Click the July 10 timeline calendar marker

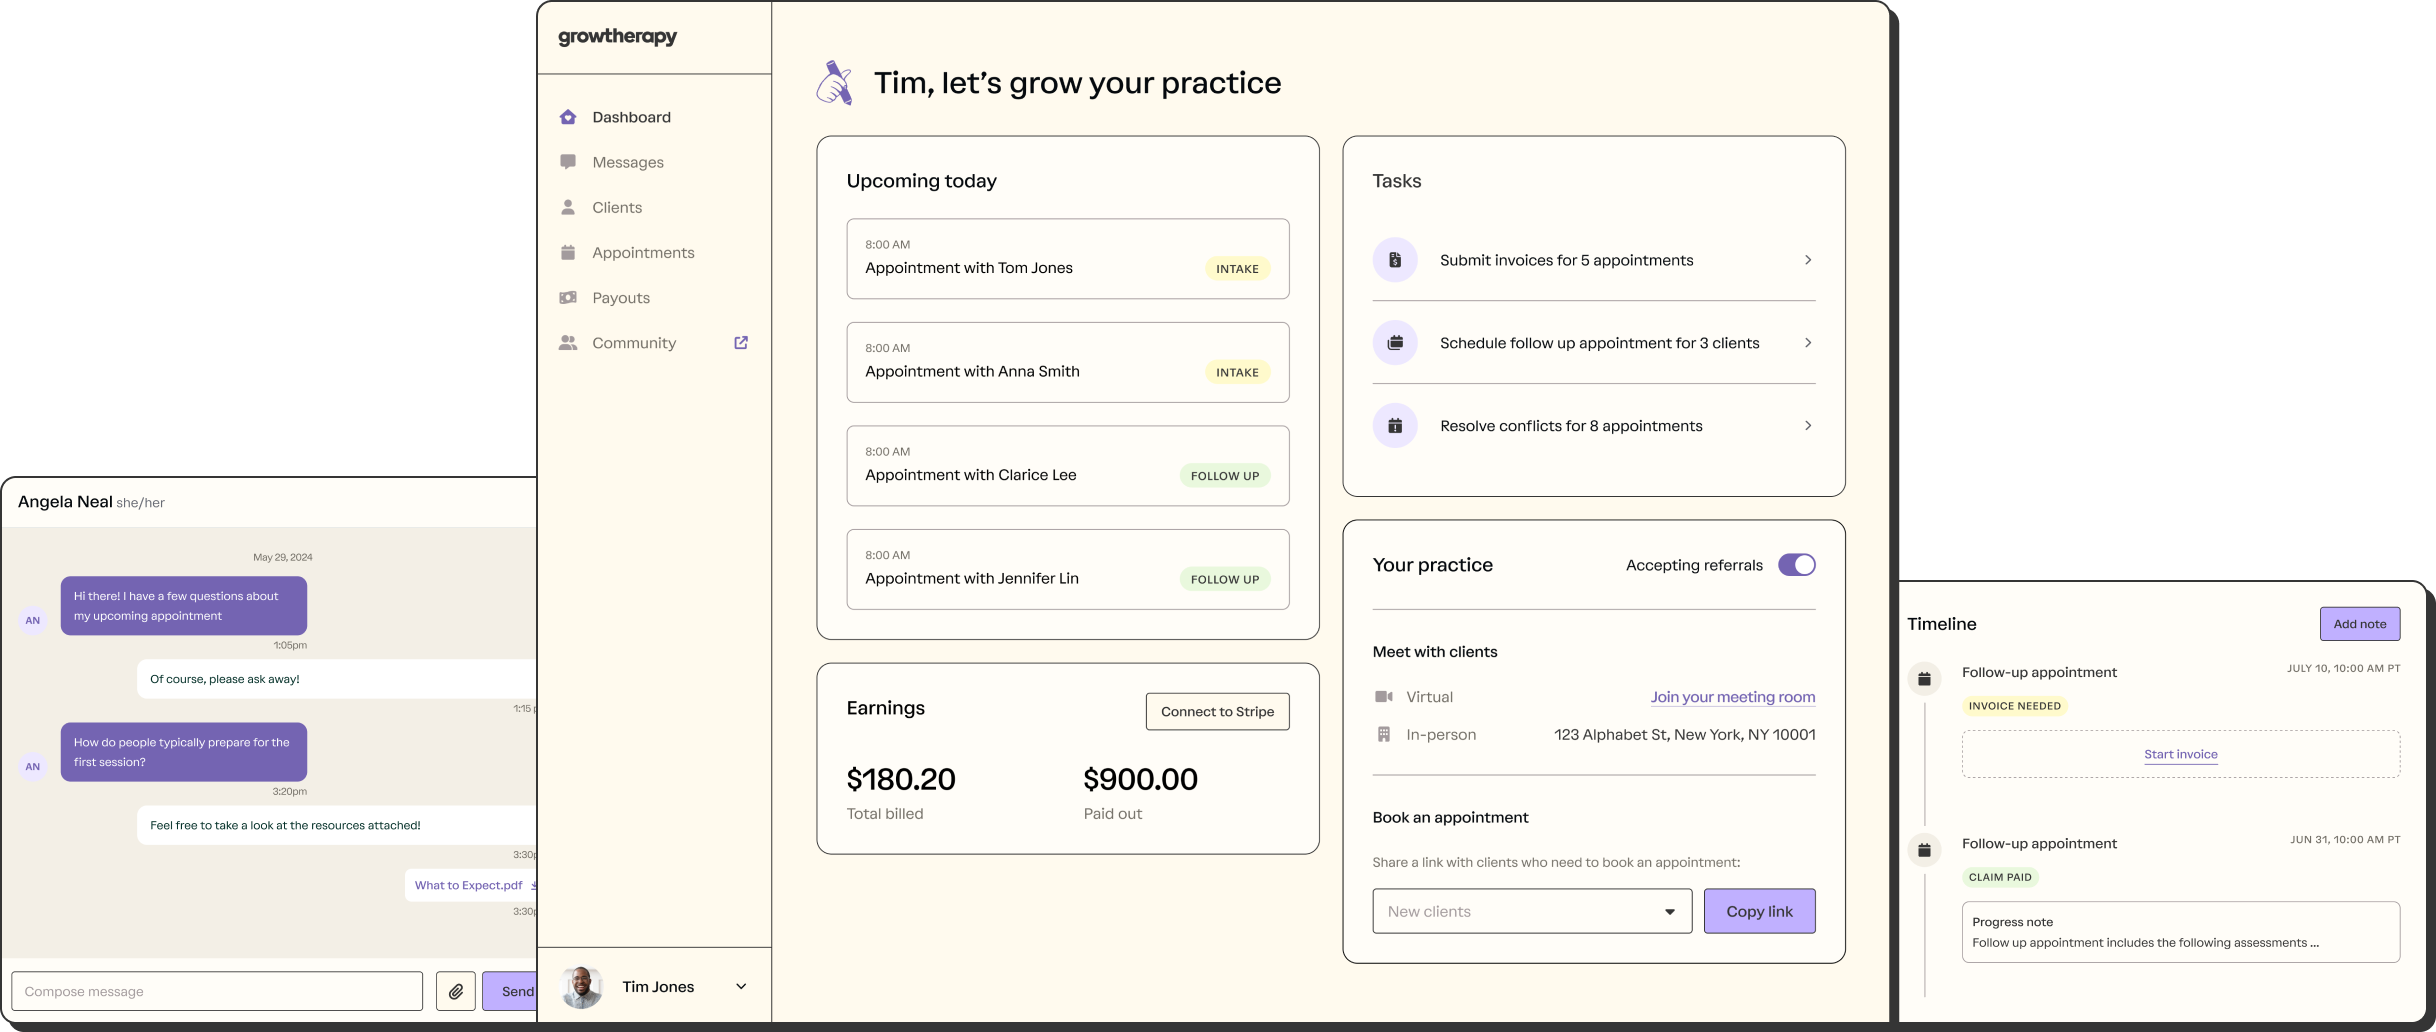coord(1924,679)
